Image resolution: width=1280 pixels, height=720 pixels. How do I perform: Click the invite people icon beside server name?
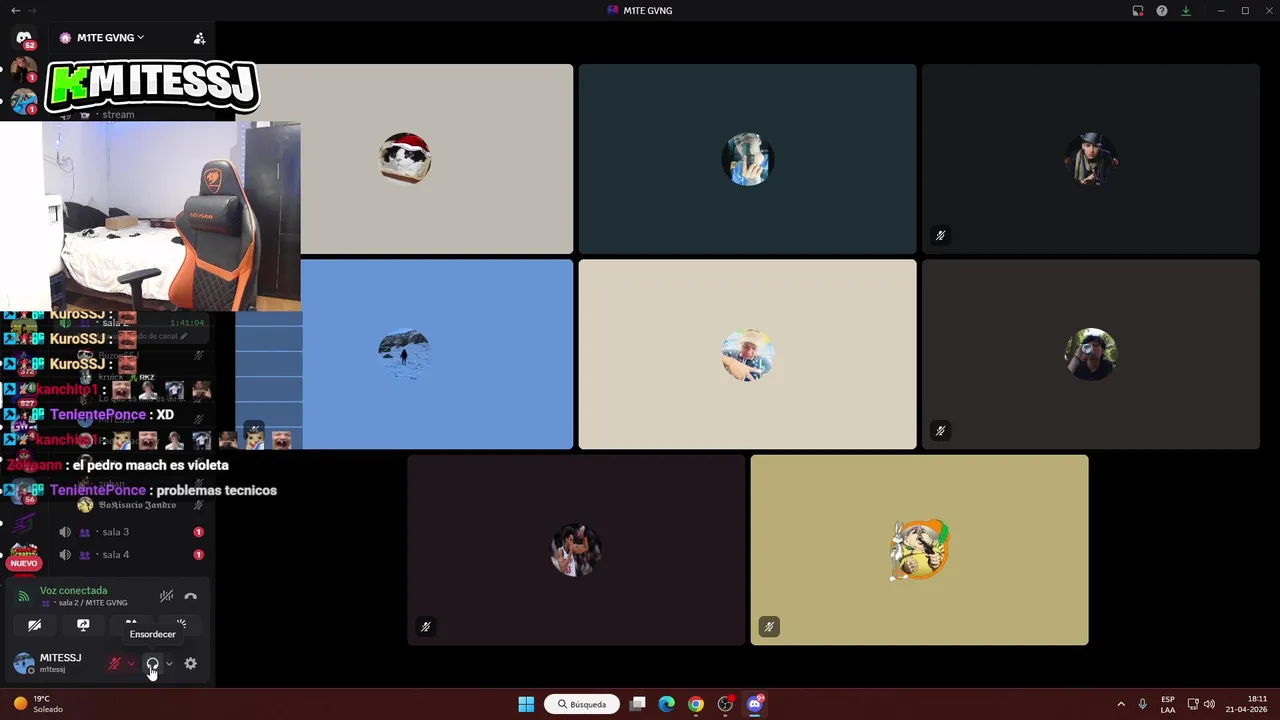tap(199, 38)
